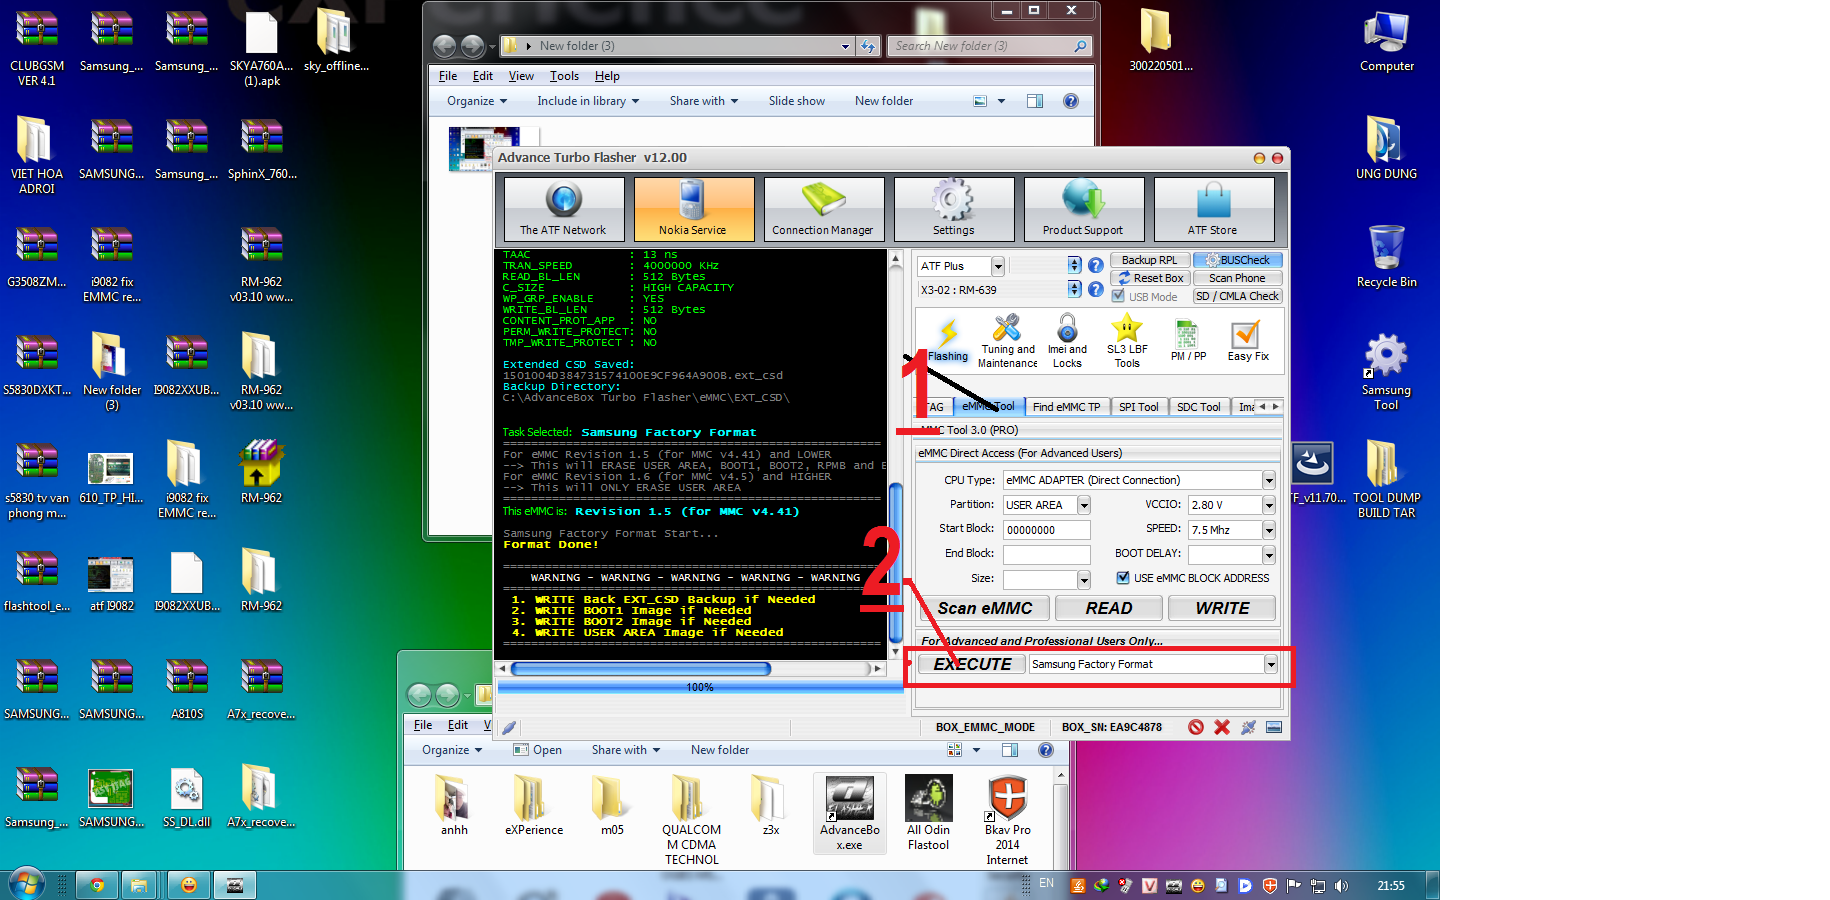Click the volume icon in system tray
The height and width of the screenshot is (900, 1830).
[1340, 885]
